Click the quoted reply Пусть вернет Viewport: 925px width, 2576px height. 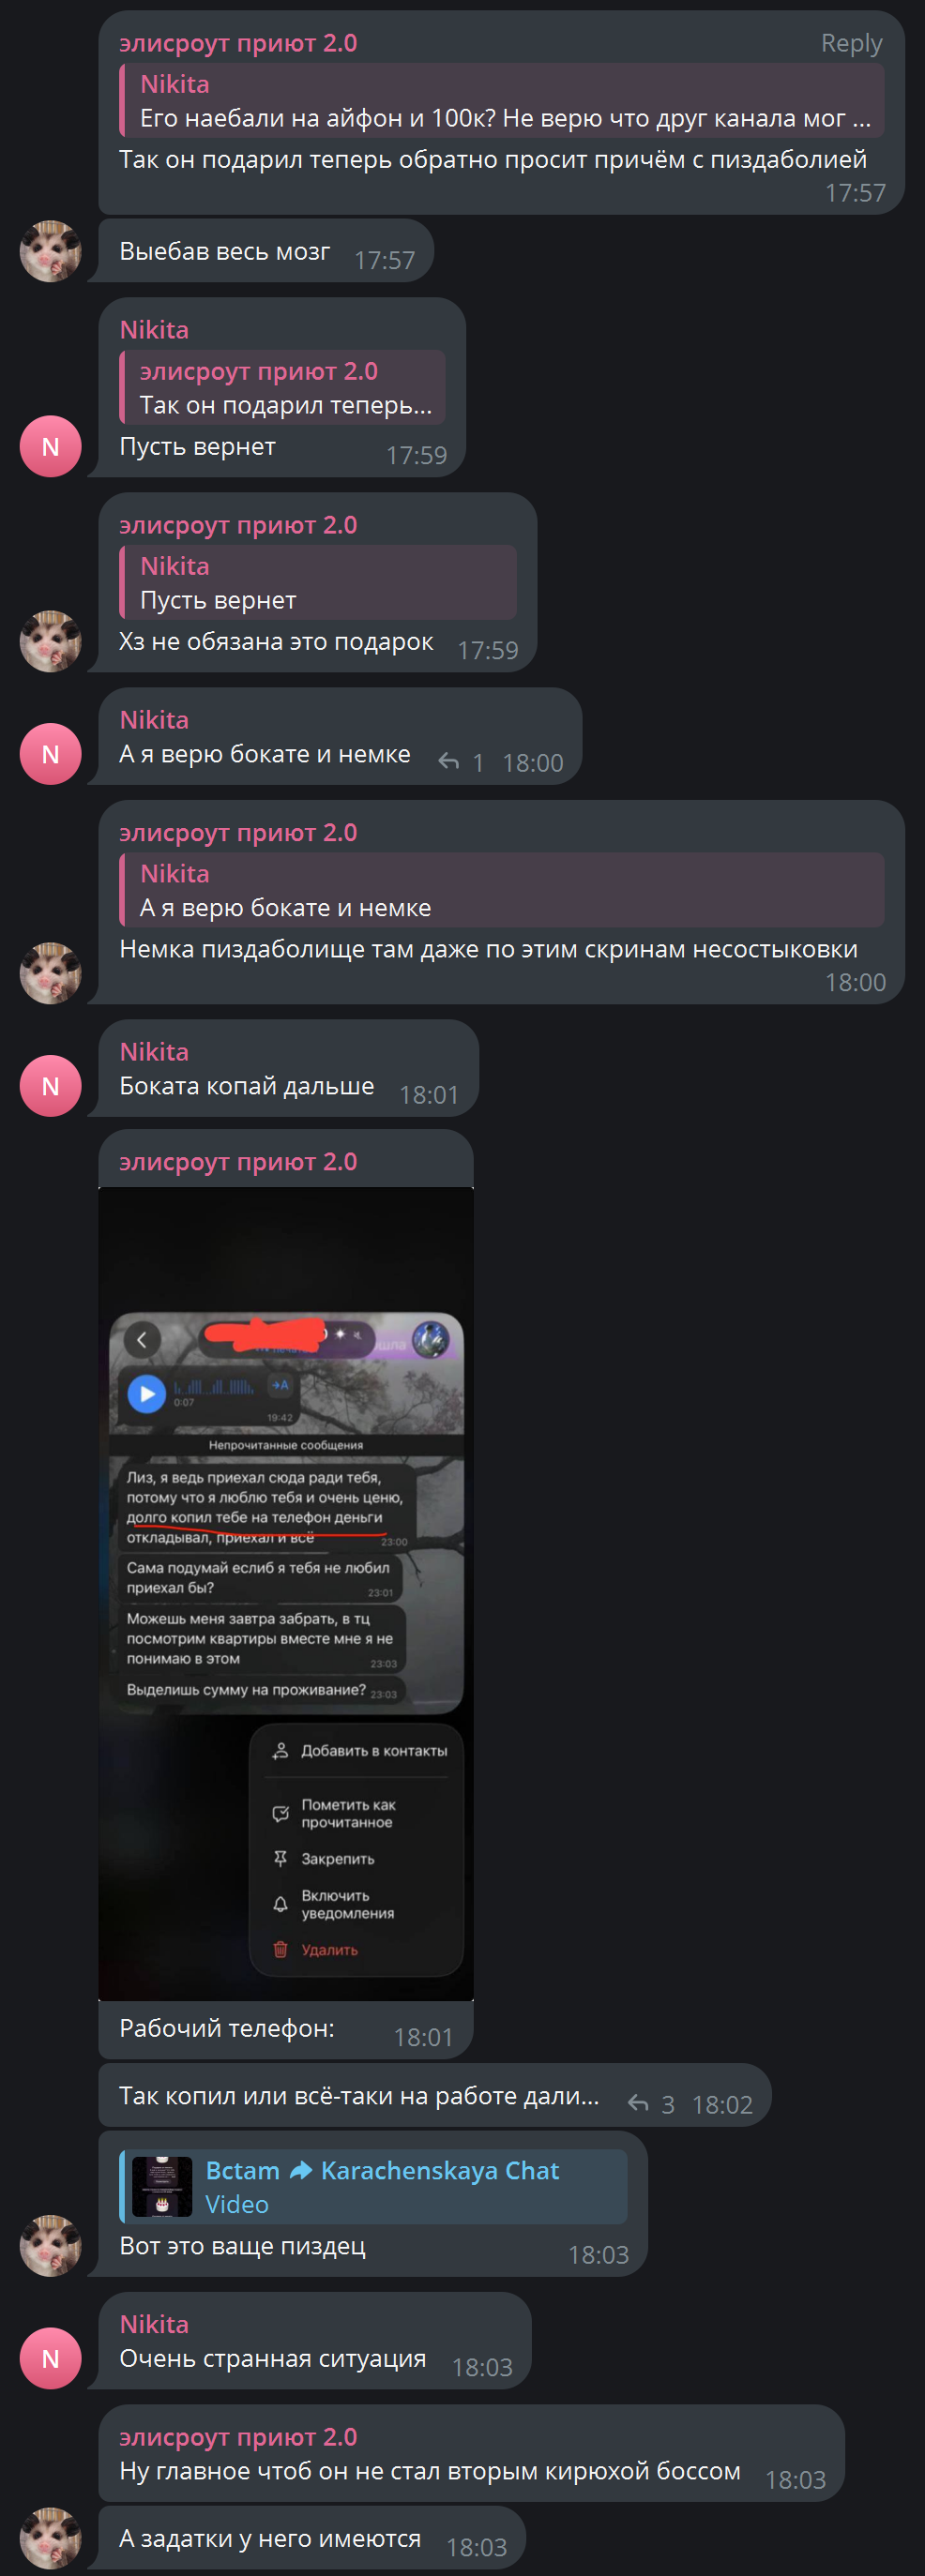(318, 582)
